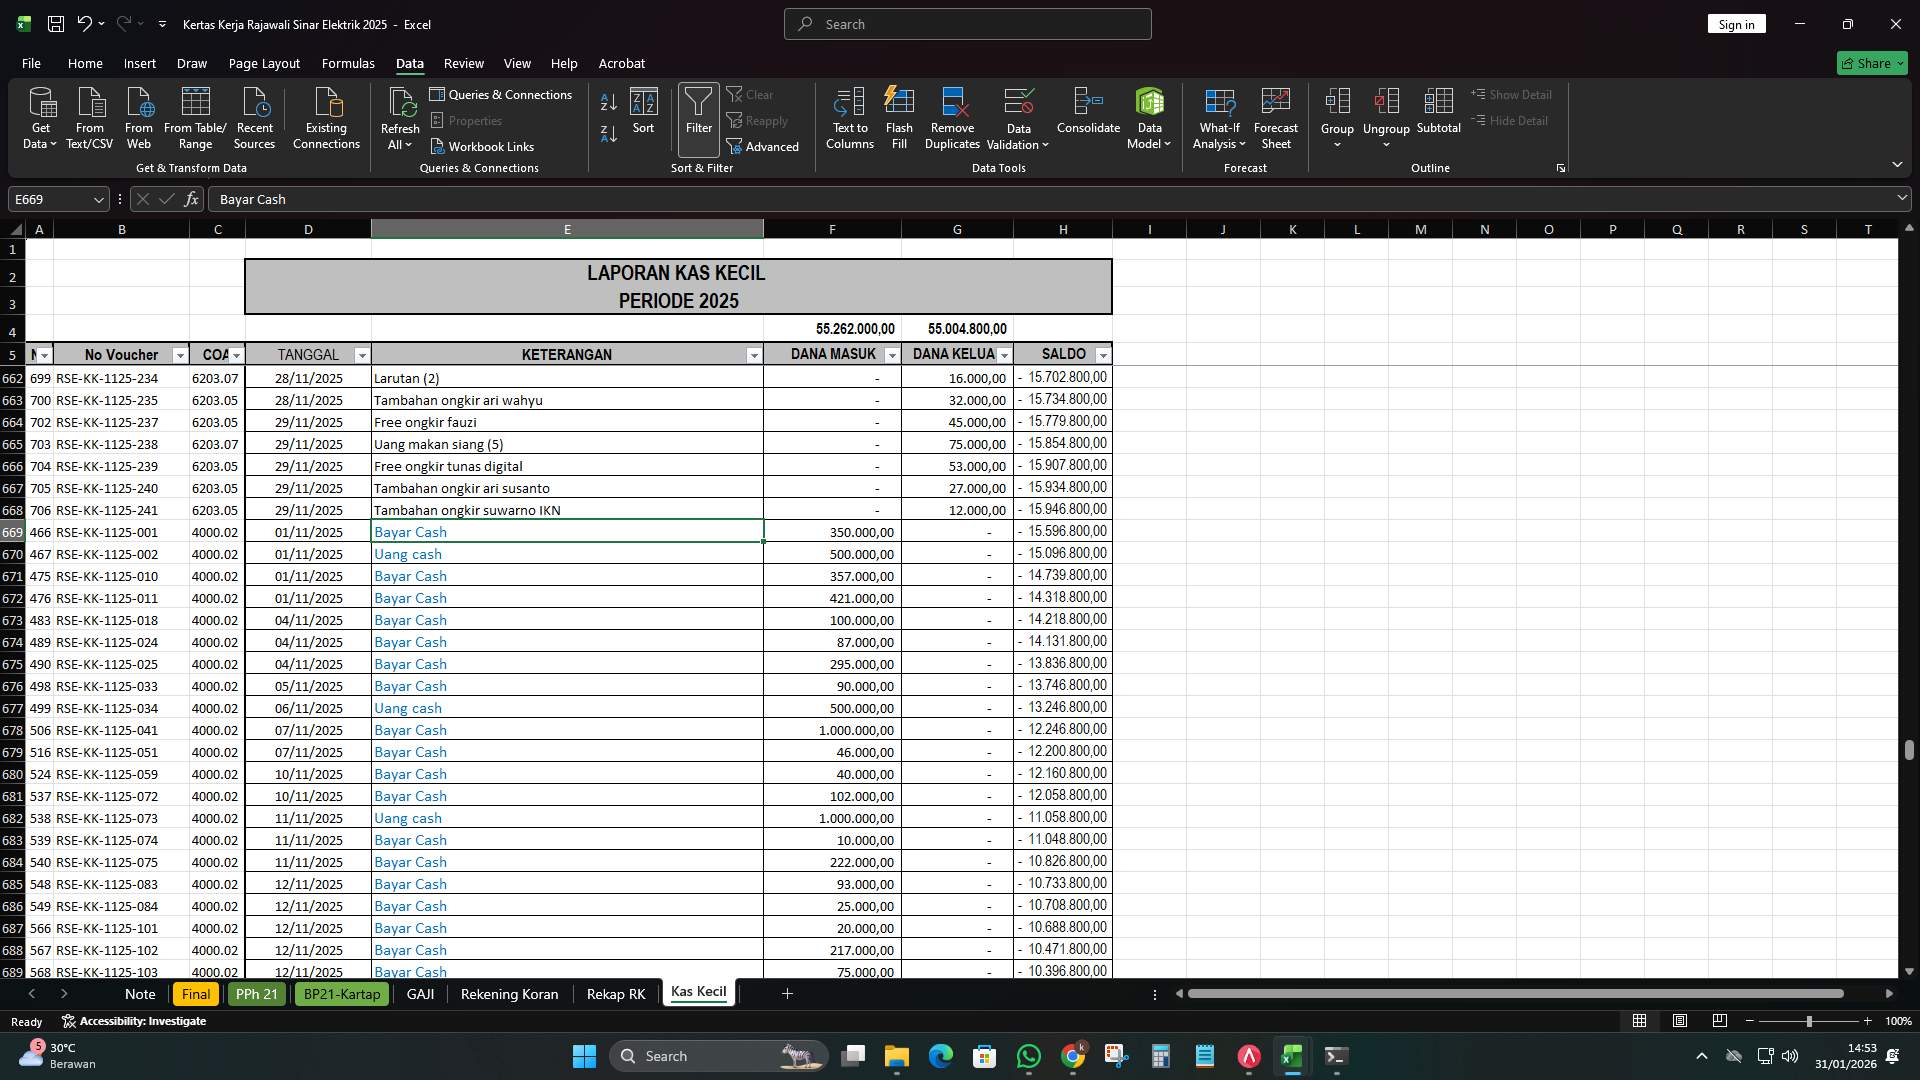Select the Flash Fill tool
Screen dimensions: 1920x1080
click(898, 115)
